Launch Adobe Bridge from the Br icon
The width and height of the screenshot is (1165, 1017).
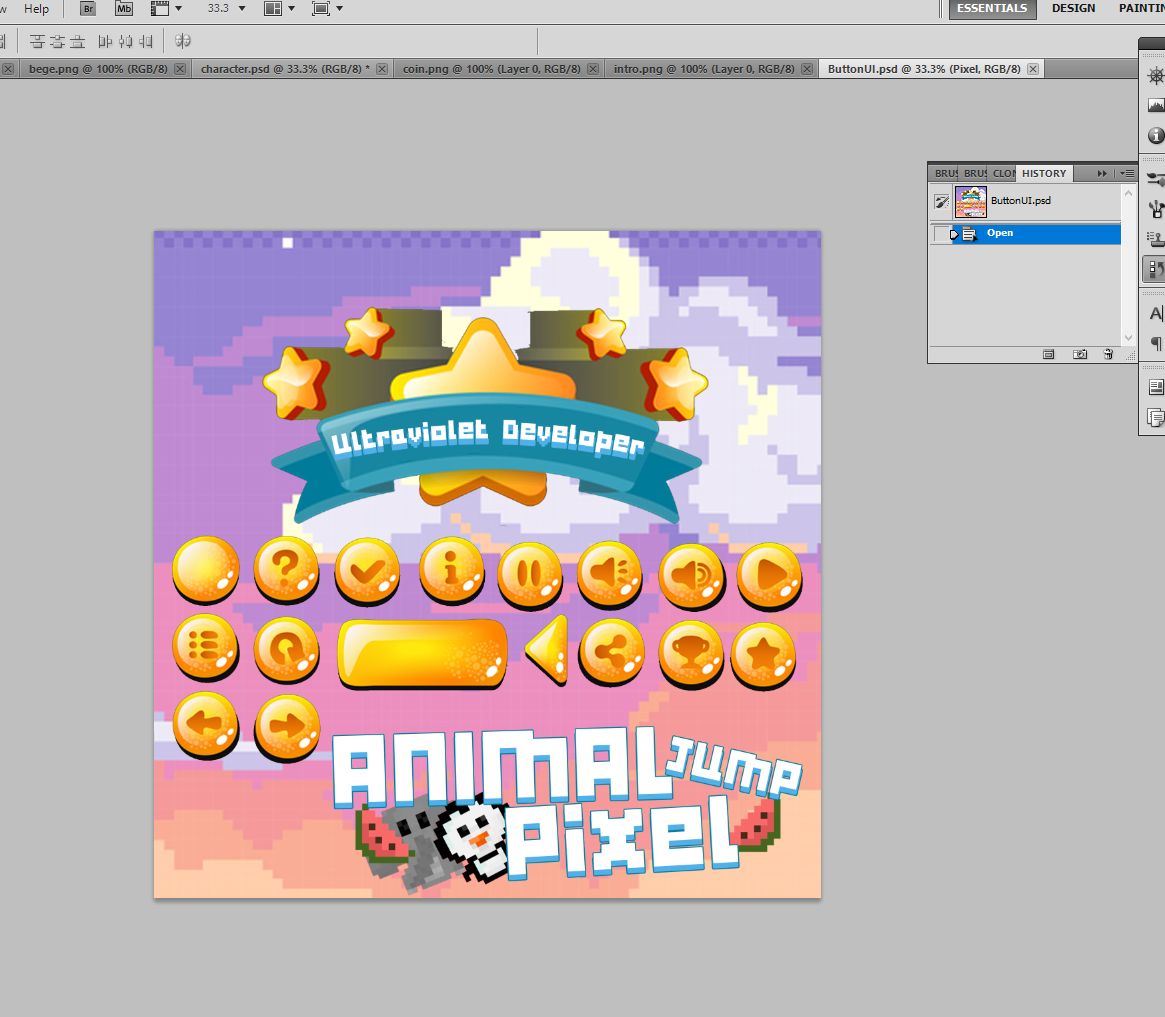point(89,9)
